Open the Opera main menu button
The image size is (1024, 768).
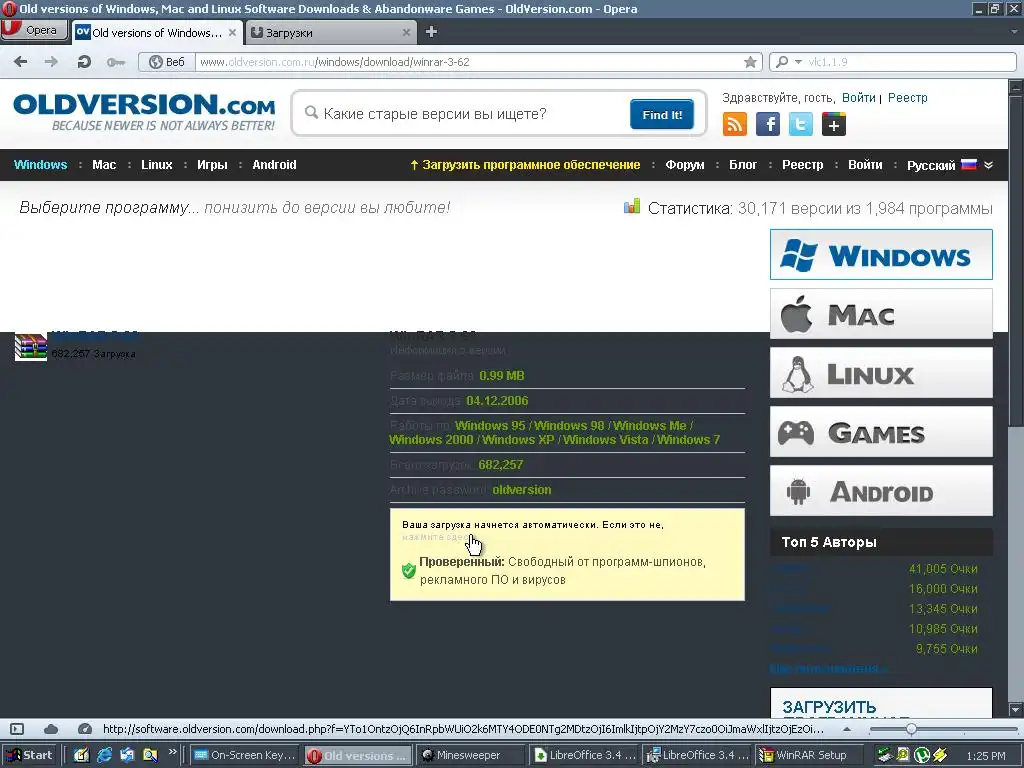point(34,30)
